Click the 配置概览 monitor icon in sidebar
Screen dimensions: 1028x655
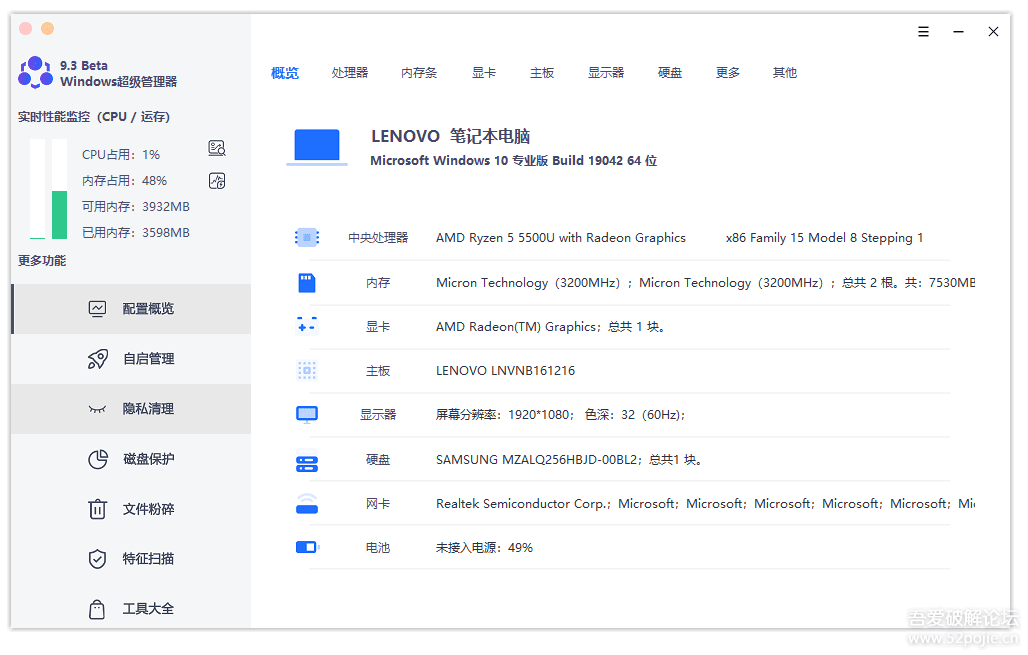97,309
